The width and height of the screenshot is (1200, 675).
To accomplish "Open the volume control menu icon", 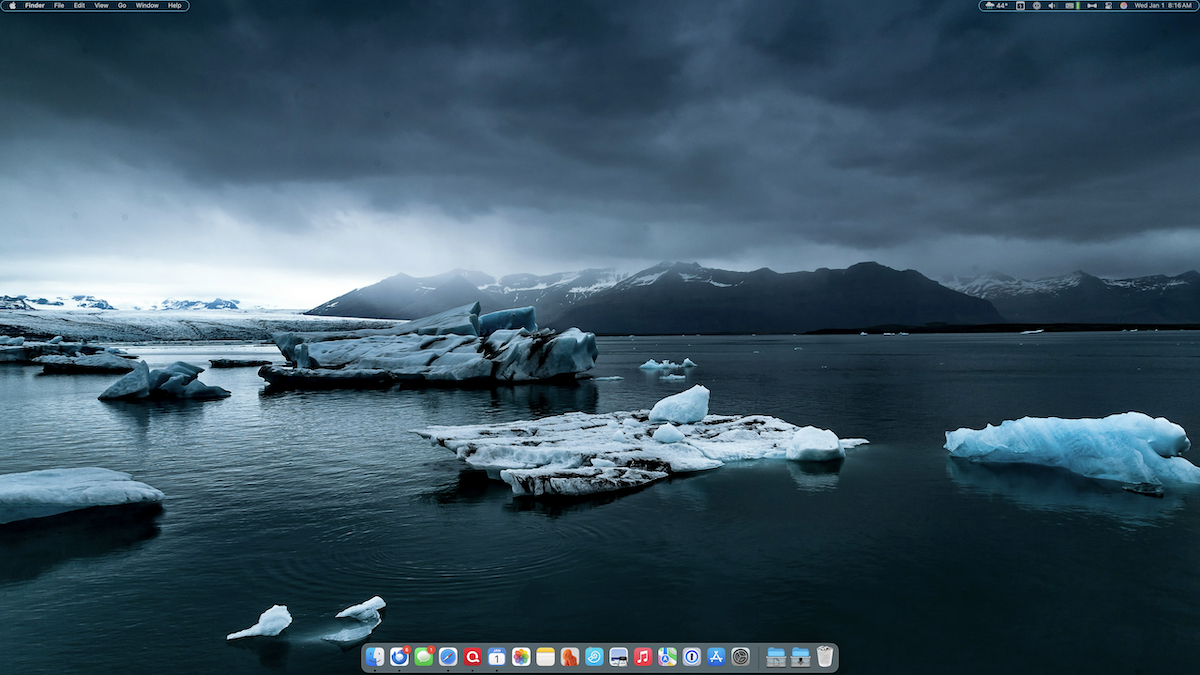I will [1051, 5].
